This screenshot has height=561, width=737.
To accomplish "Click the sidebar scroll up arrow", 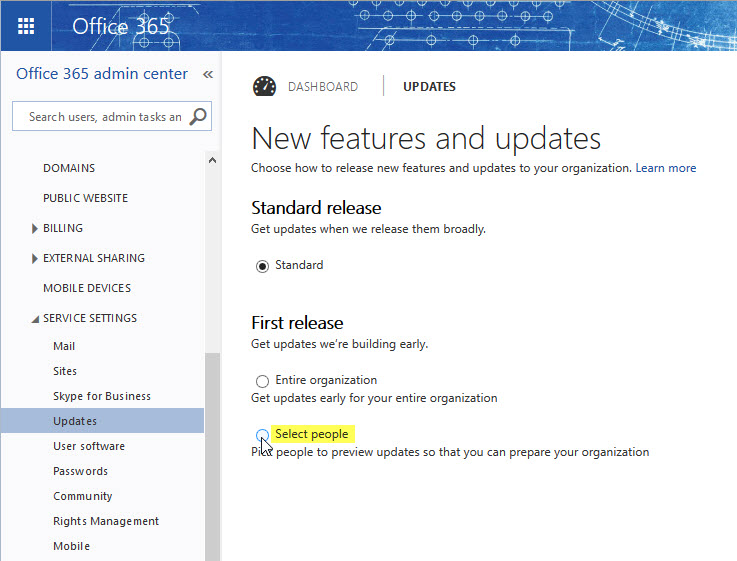I will (x=212, y=161).
